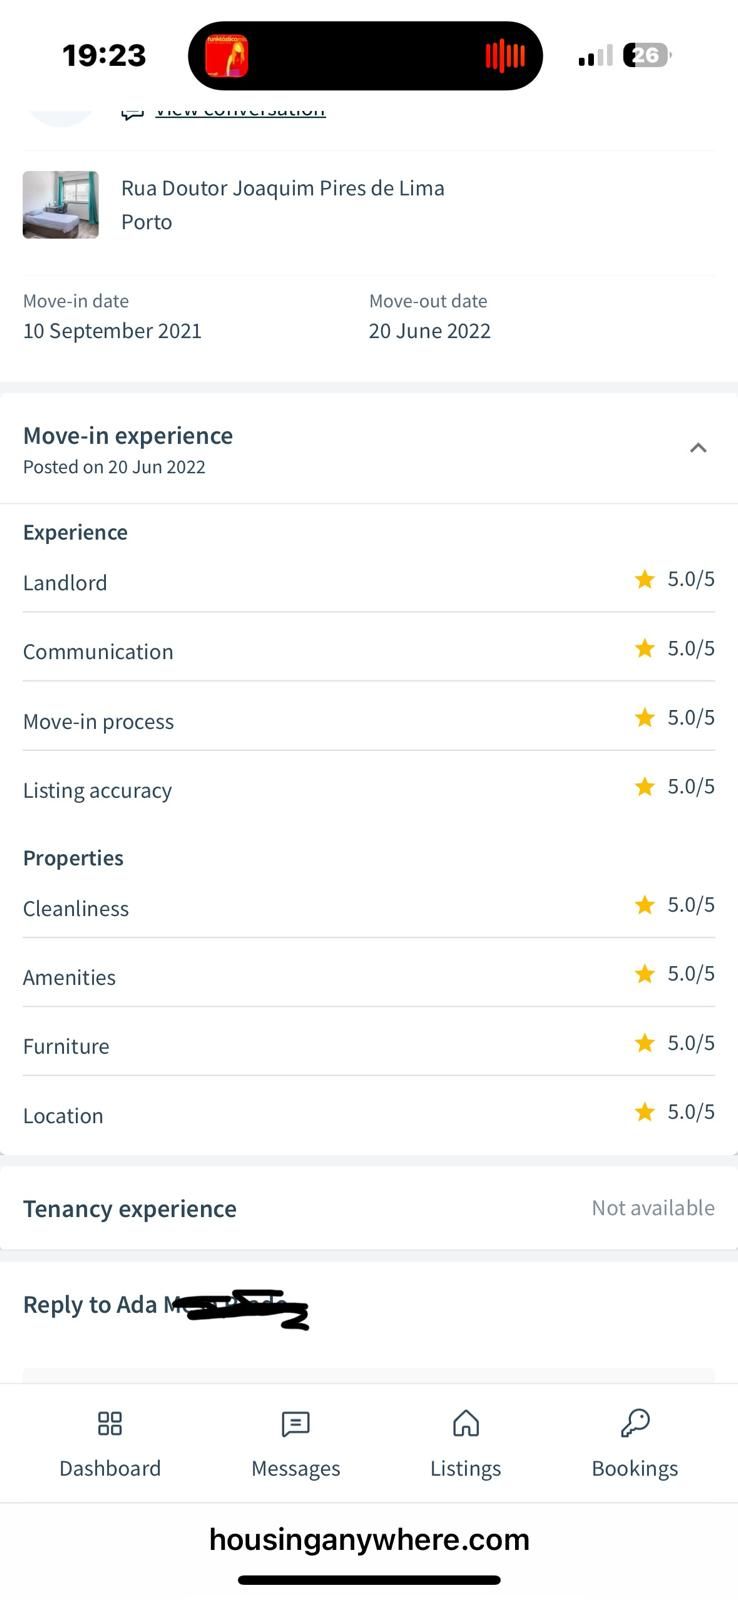The image size is (738, 1600).
Task: Open the View conversation link
Action: coord(240,109)
